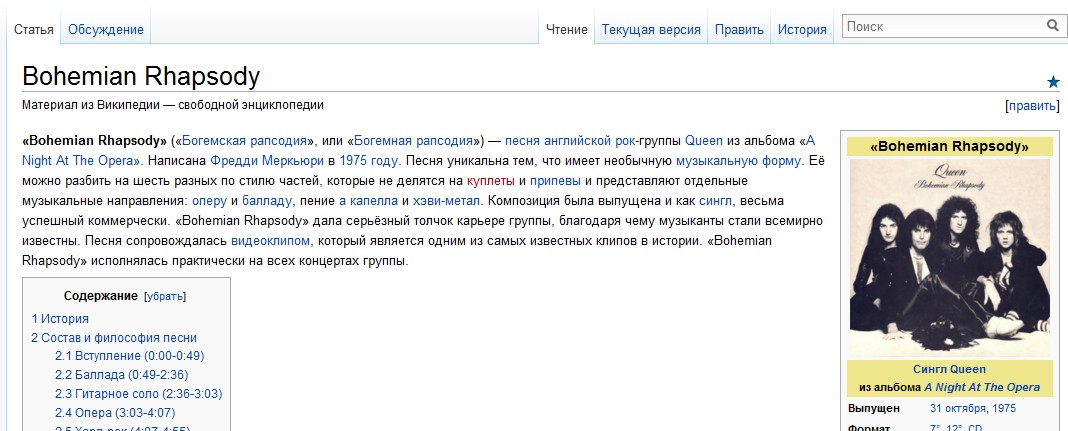Image resolution: width=1068 pixels, height=431 pixels.
Task: Open the Queen band link in intro
Action: coord(704,141)
